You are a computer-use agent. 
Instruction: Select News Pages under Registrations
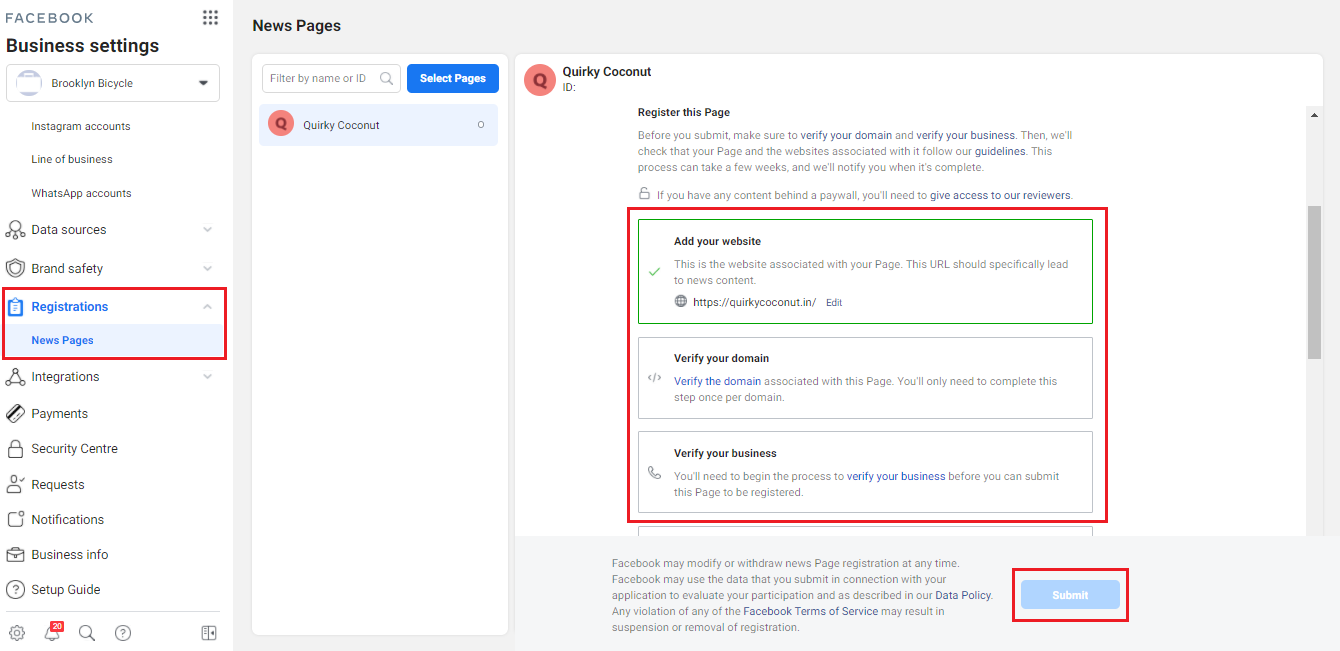62,340
